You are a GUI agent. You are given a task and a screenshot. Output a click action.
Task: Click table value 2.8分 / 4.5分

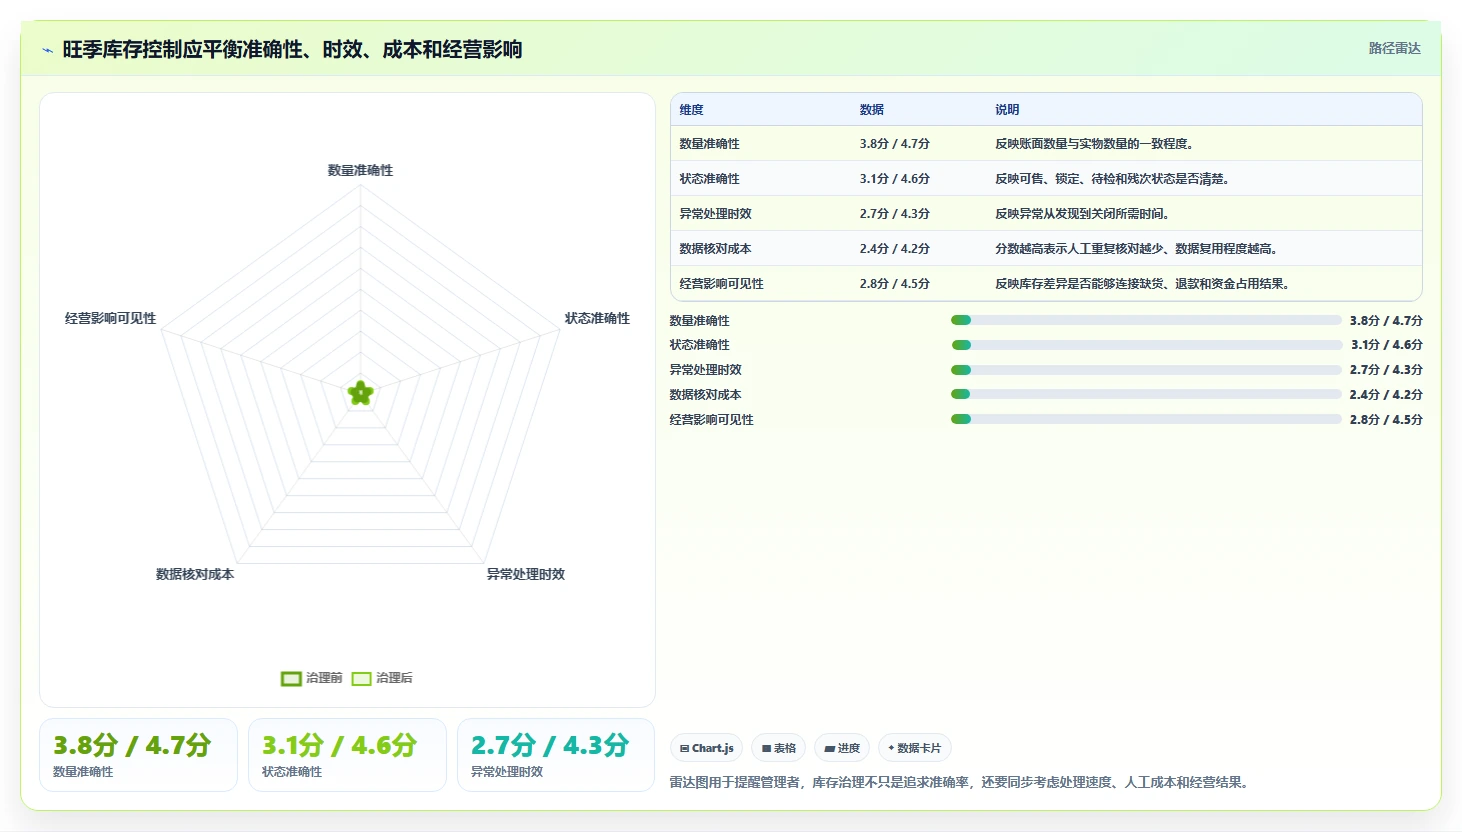[894, 284]
